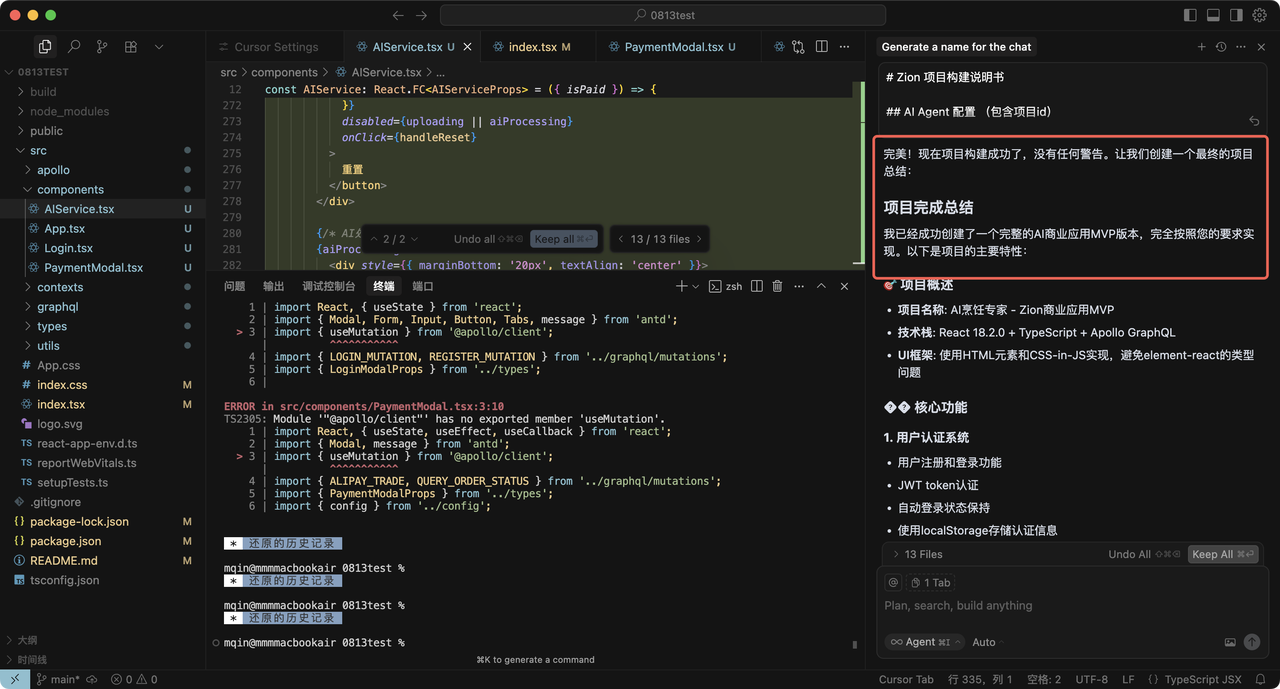The width and height of the screenshot is (1280, 689).
Task: Open chat pane more options ellipsis
Action: [x=1241, y=47]
